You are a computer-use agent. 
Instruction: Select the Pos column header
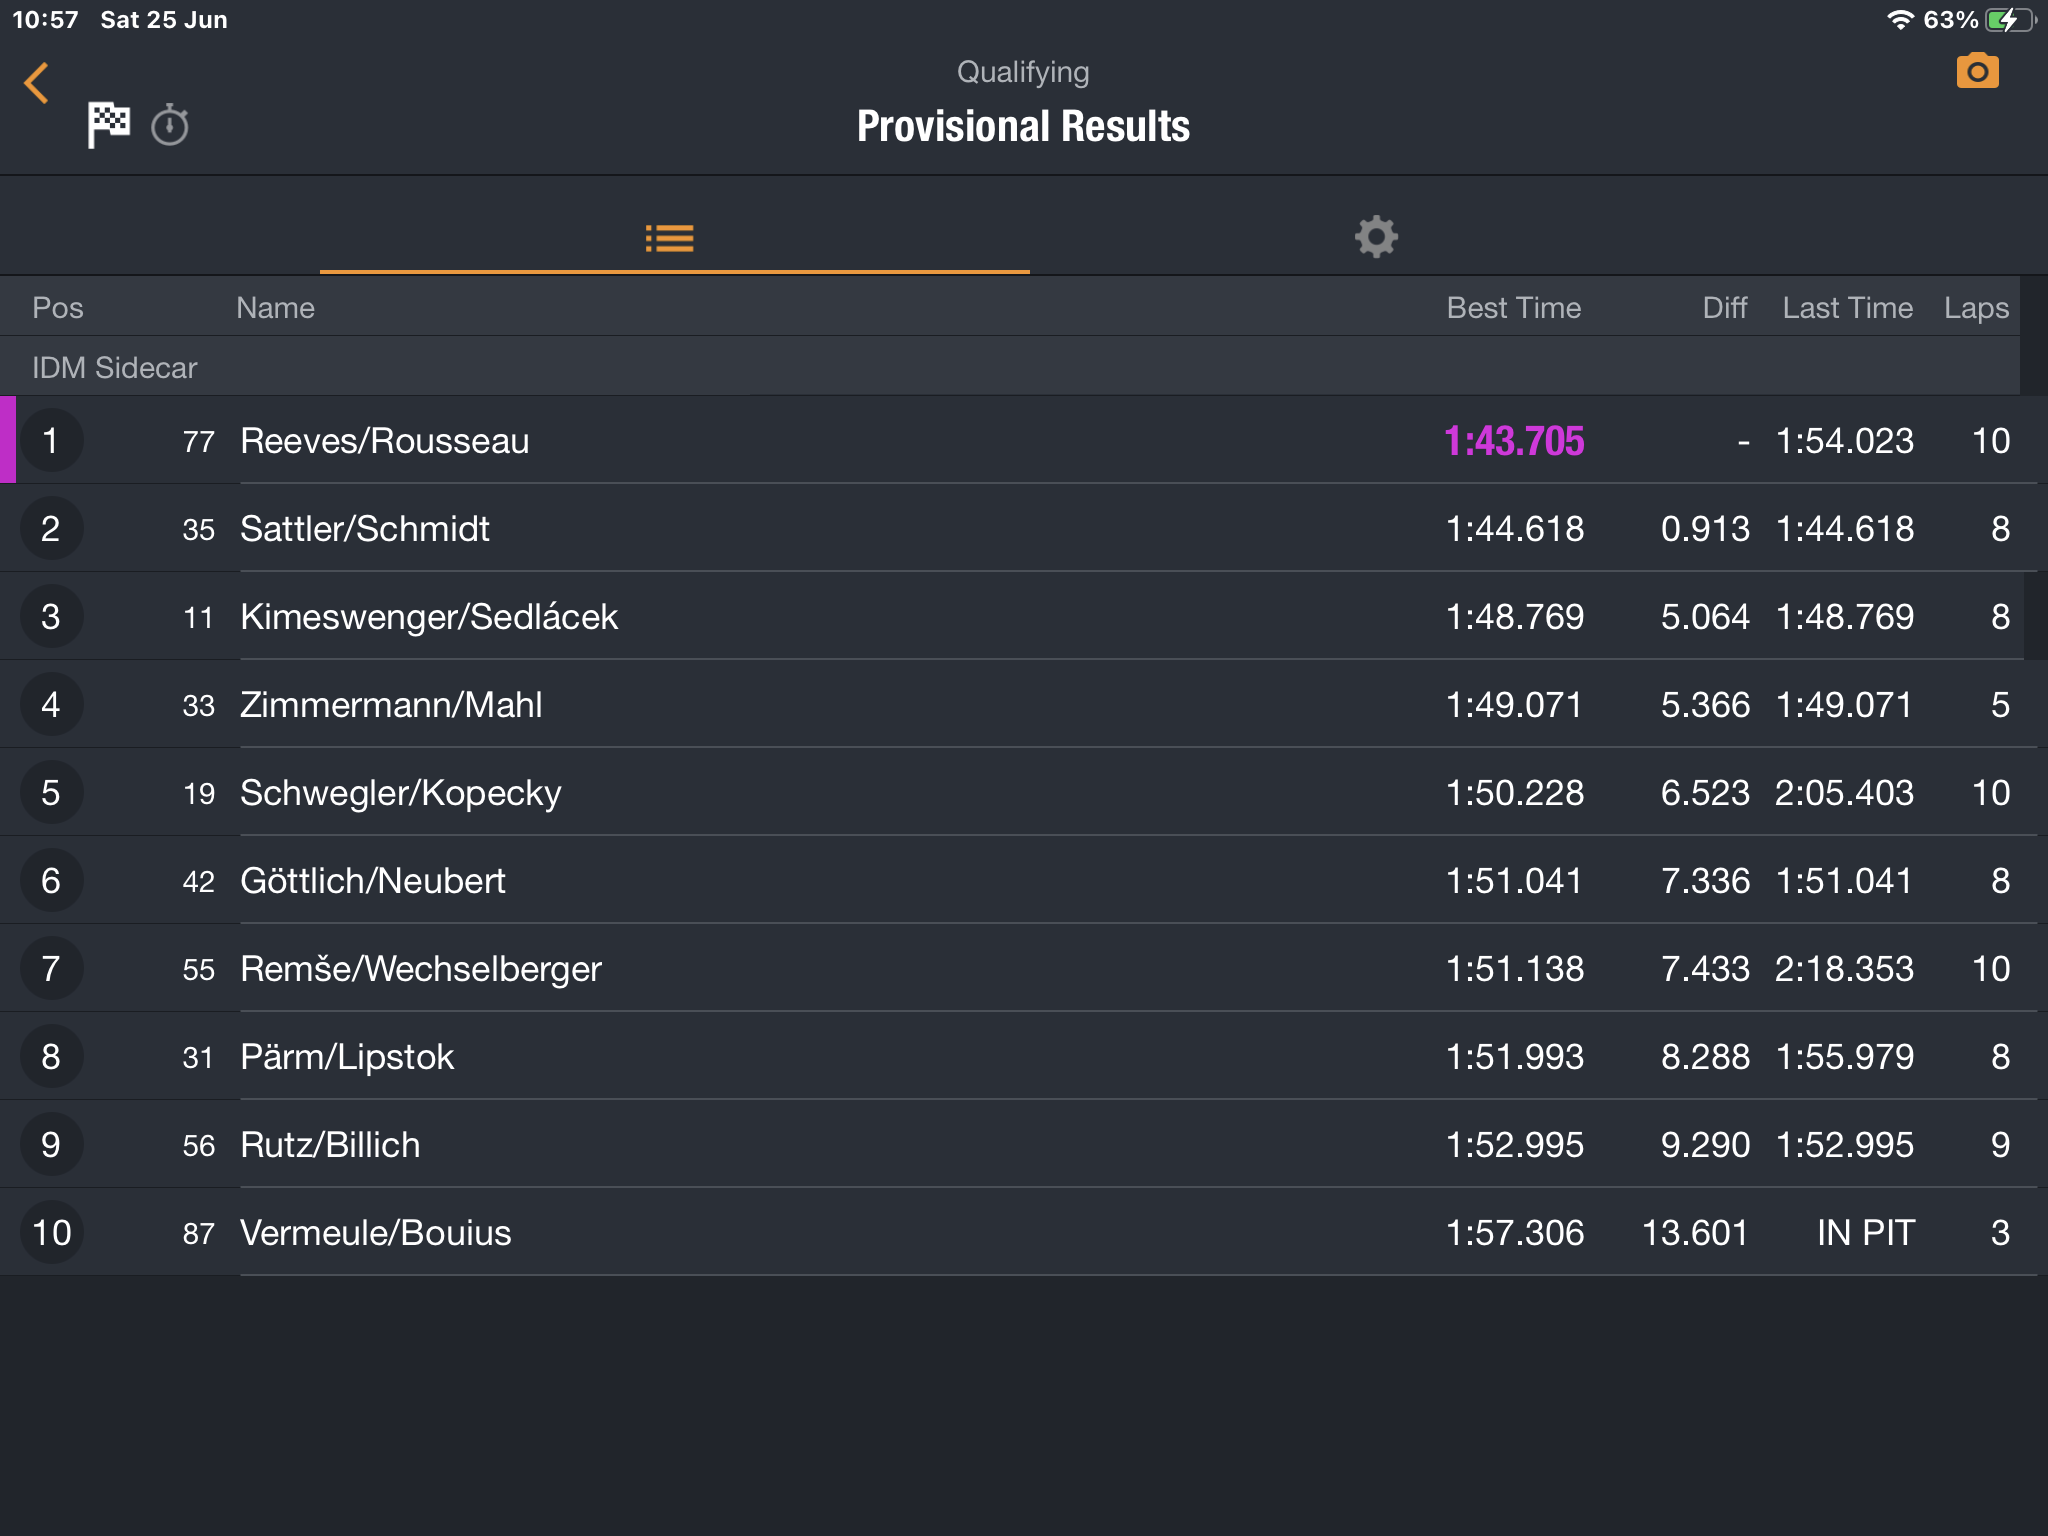pyautogui.click(x=58, y=308)
